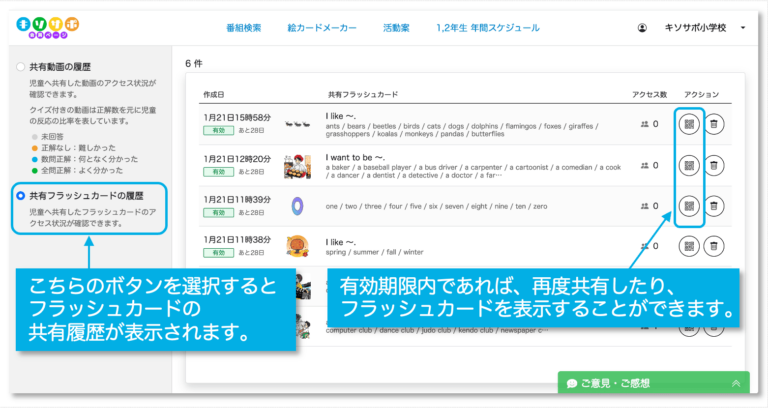Viewport: 768px width, 408px height.
Task: Click the sushi thumbnail for 'I want to be'
Action: click(296, 165)
